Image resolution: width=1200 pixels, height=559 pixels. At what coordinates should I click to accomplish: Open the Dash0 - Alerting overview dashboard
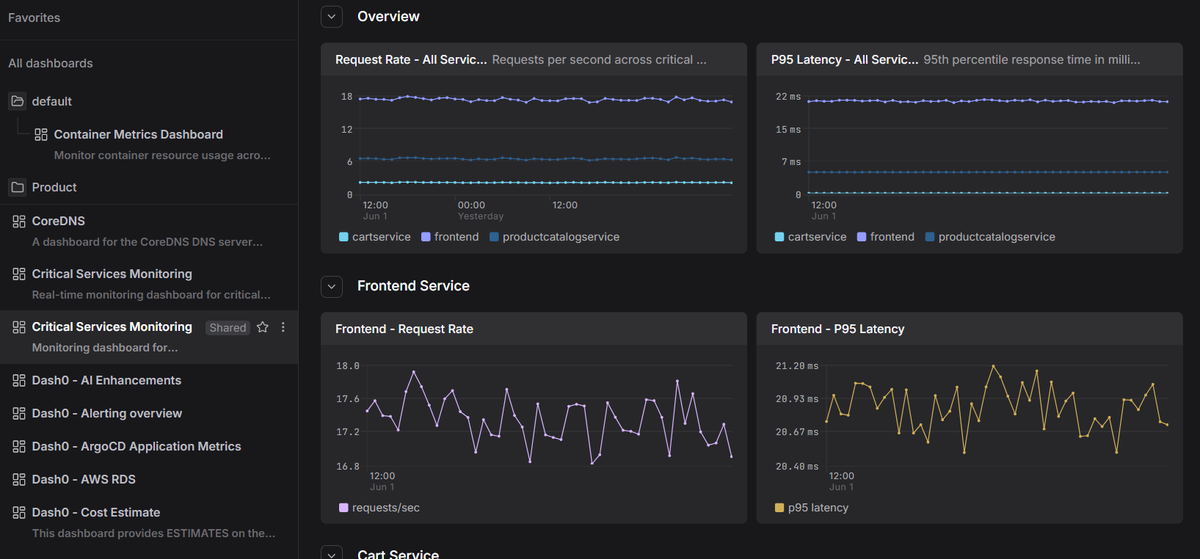(x=107, y=413)
